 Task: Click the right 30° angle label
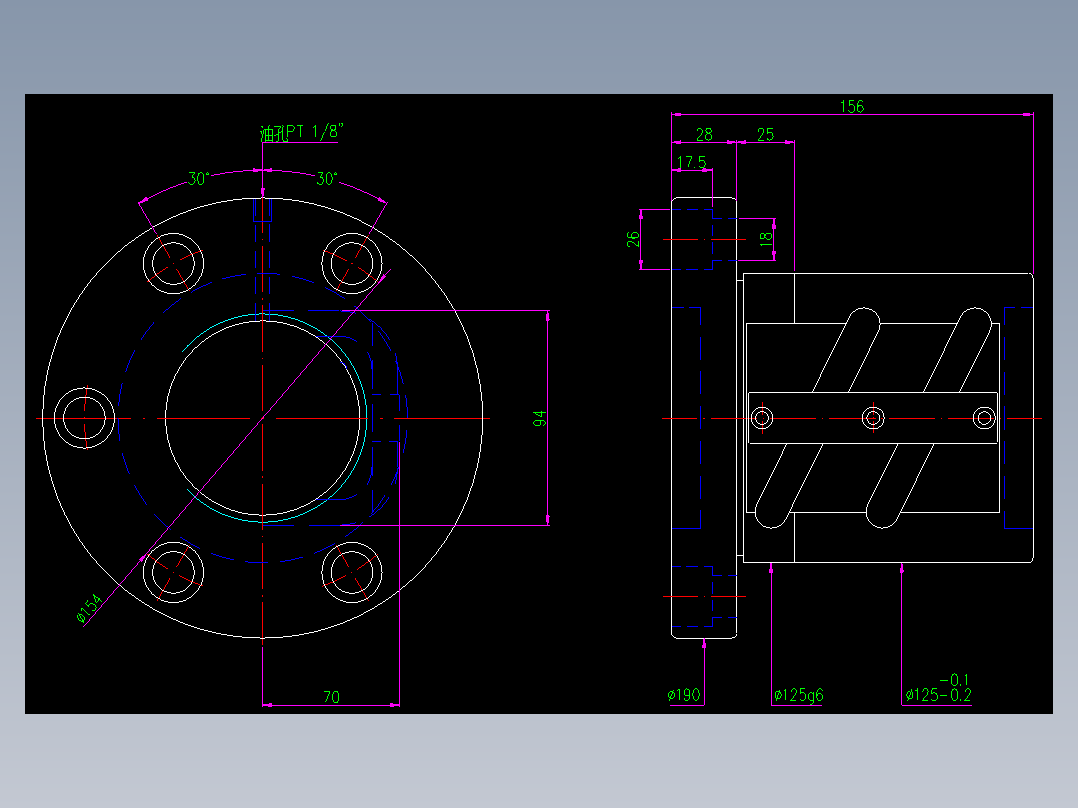(327, 179)
